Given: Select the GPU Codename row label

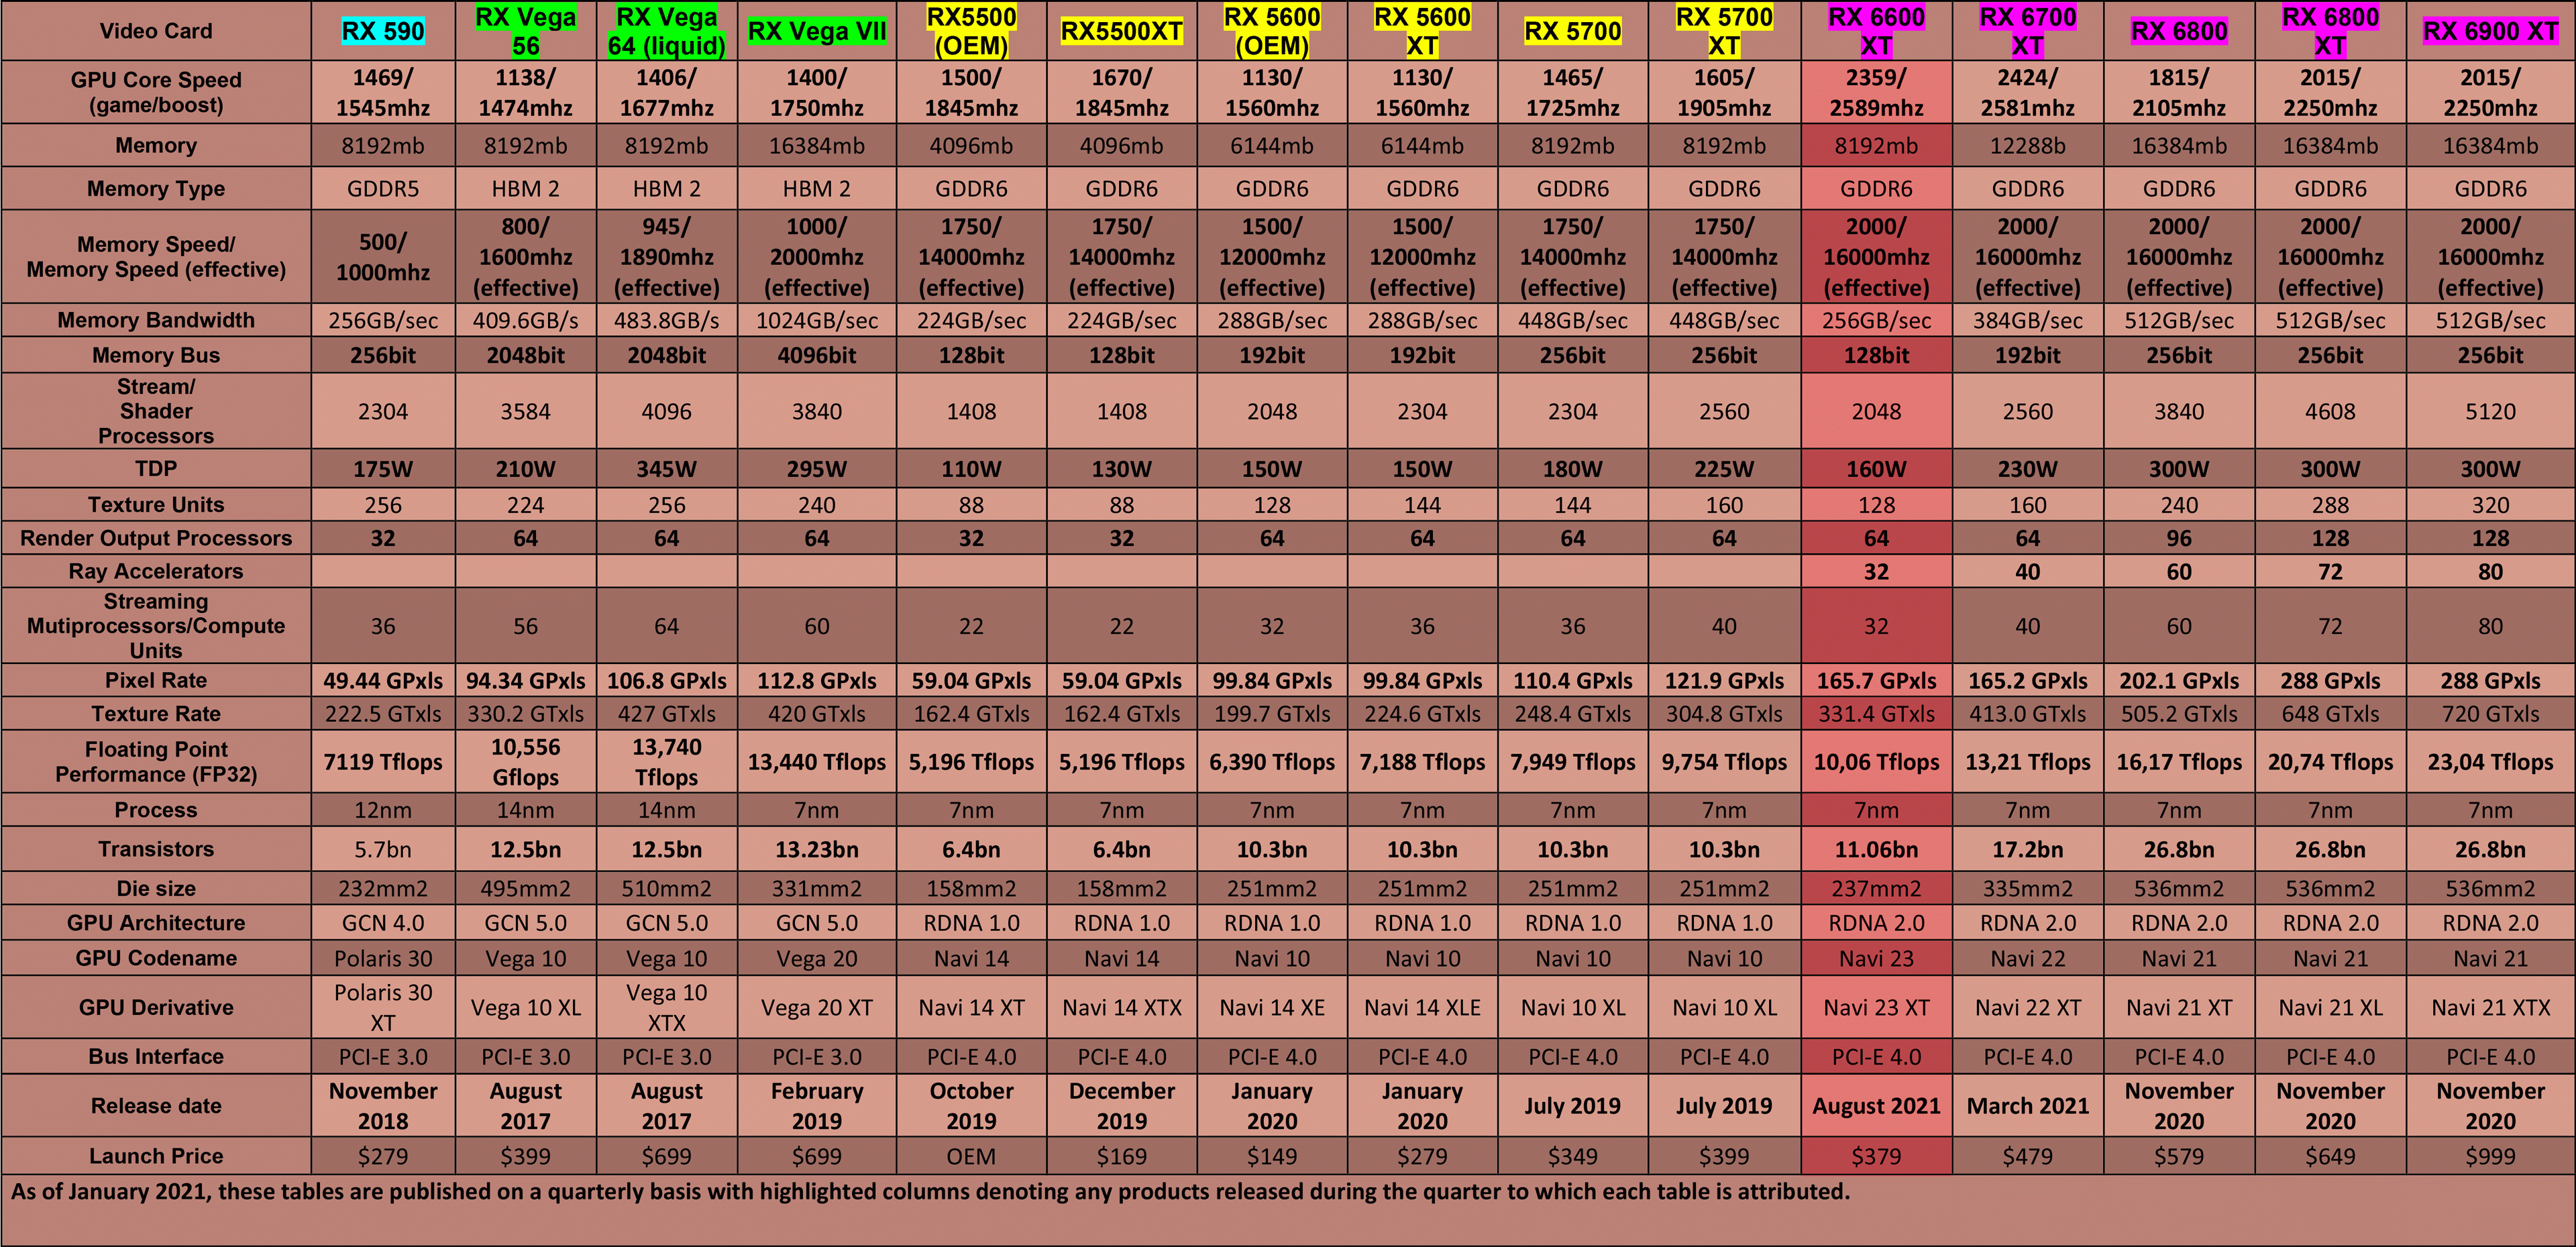Looking at the screenshot, I should [x=156, y=957].
